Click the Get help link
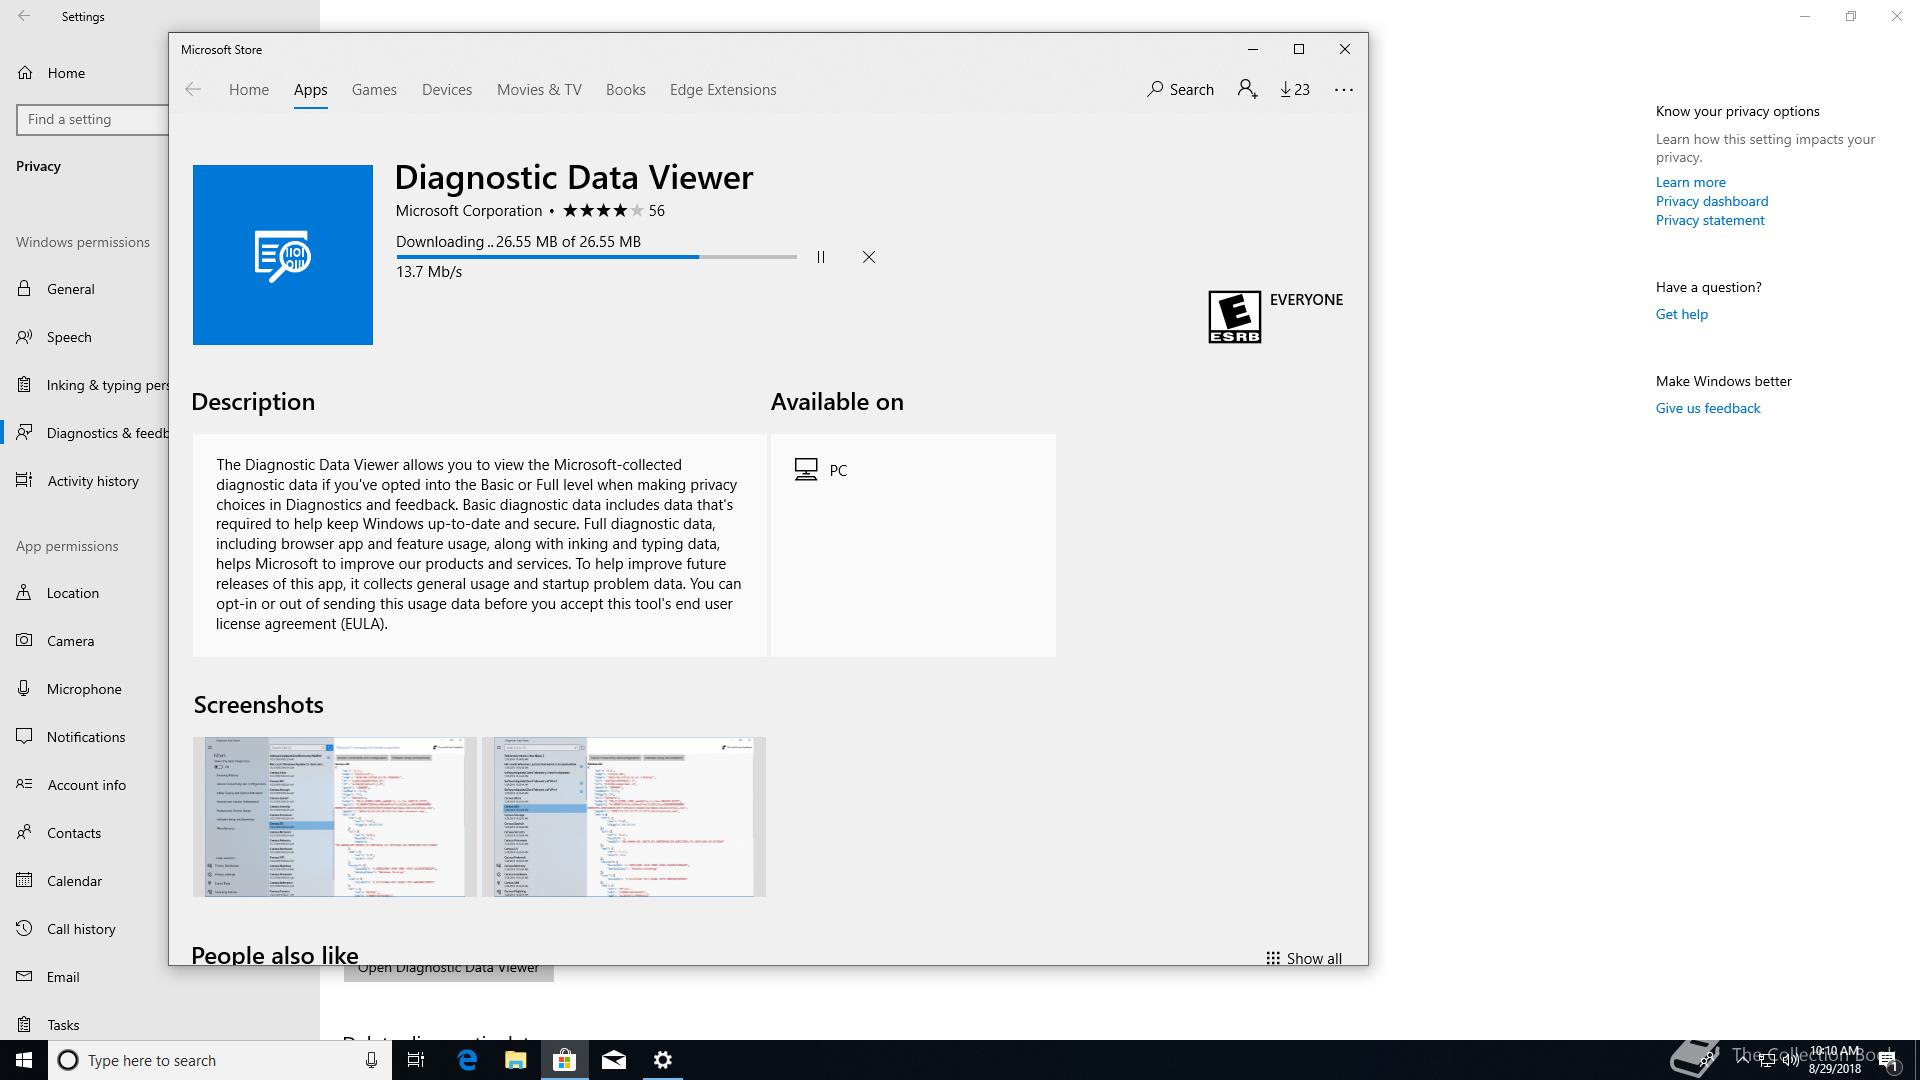 1681,314
